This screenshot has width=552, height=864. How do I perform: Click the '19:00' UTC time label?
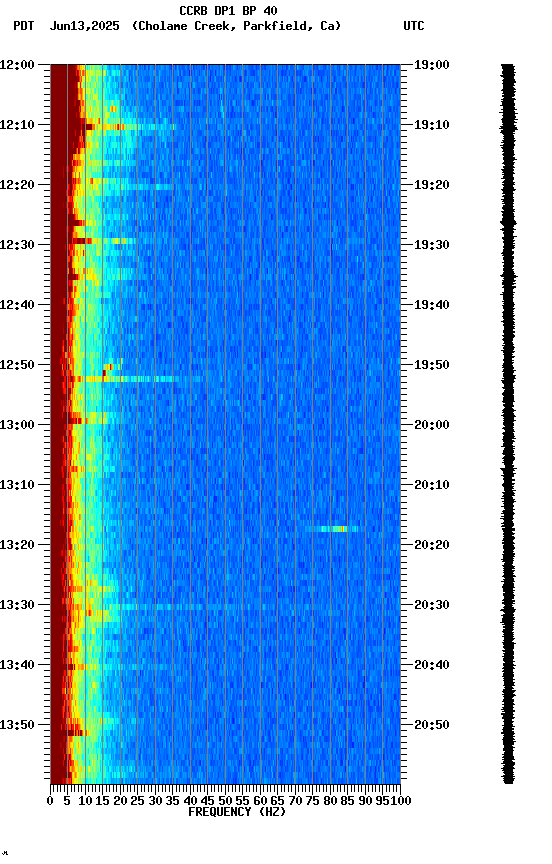tap(431, 65)
